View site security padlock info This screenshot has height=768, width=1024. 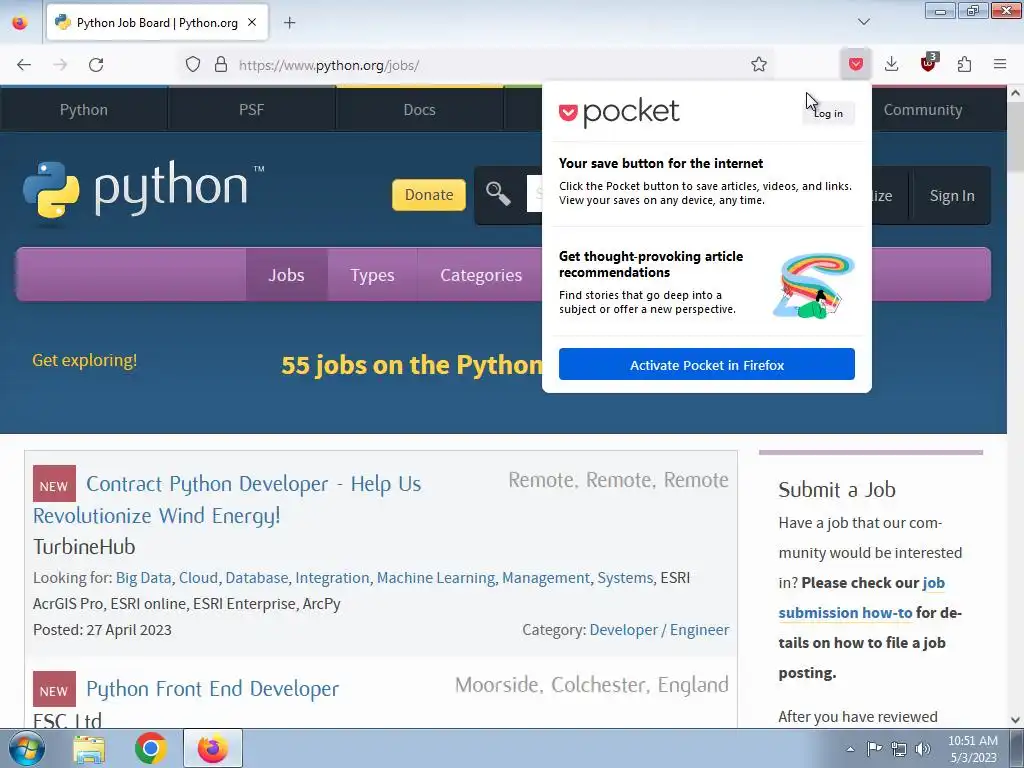[x=221, y=65]
